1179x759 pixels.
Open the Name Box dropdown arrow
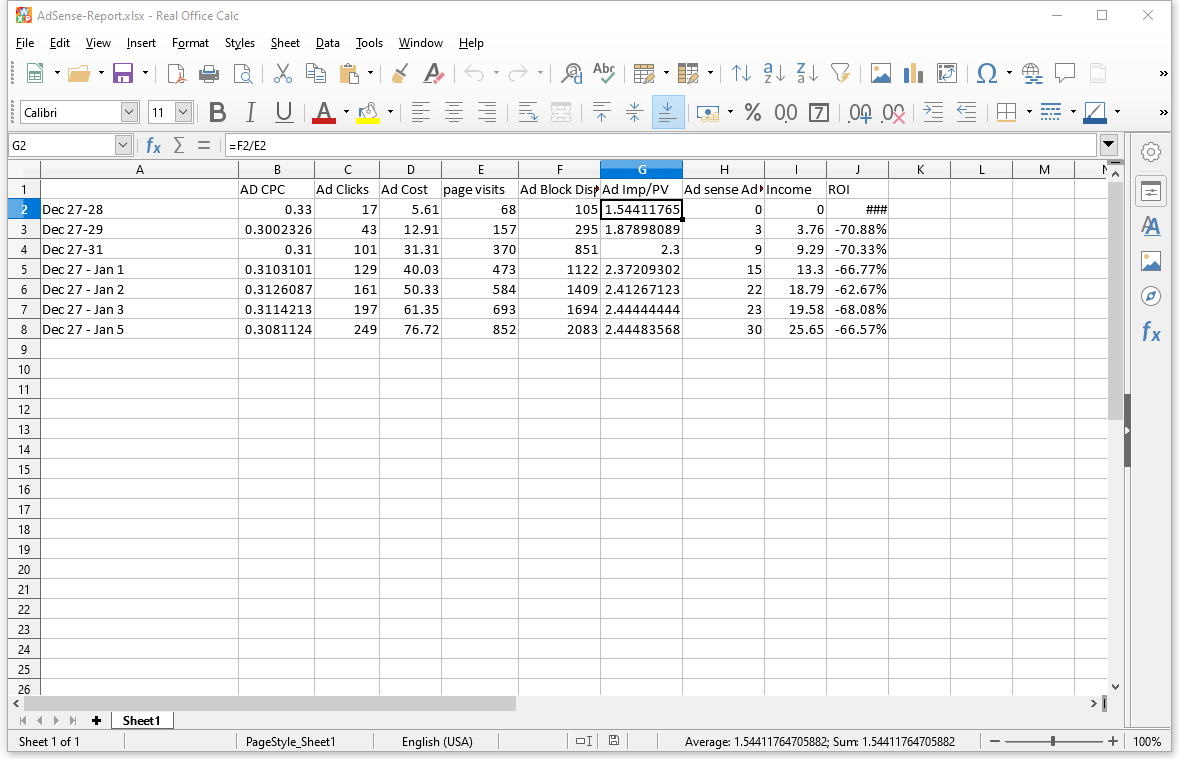(x=123, y=145)
